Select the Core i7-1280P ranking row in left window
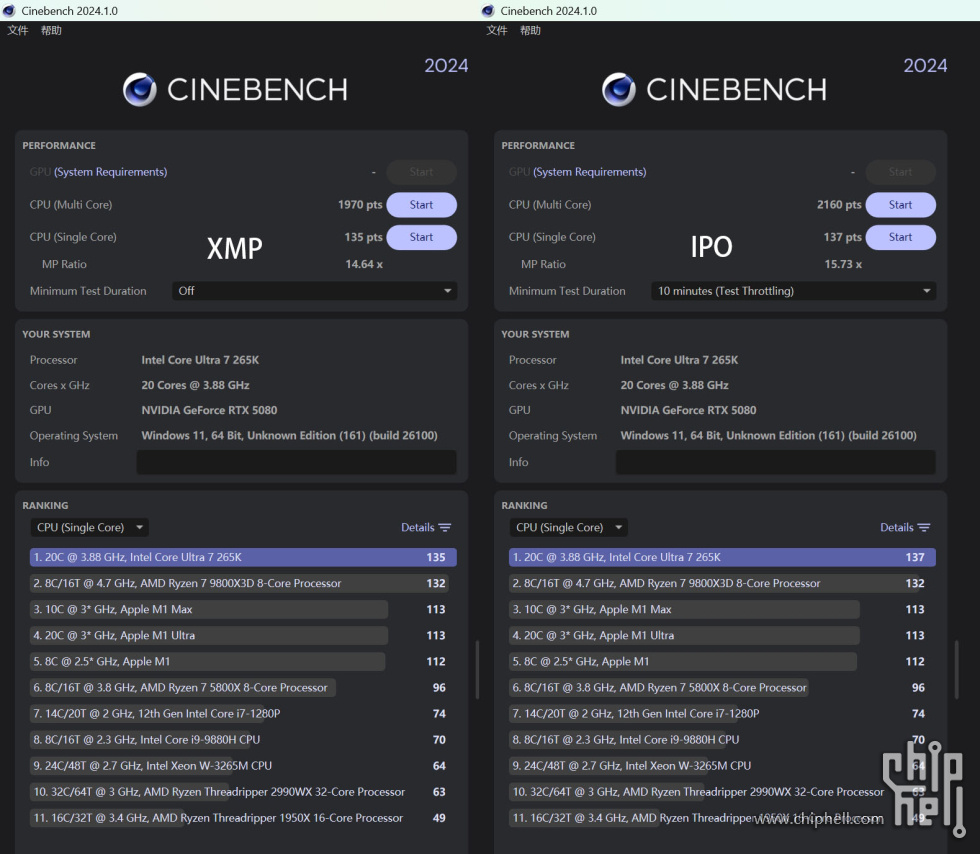Viewport: 980px width, 854px height. (243, 713)
